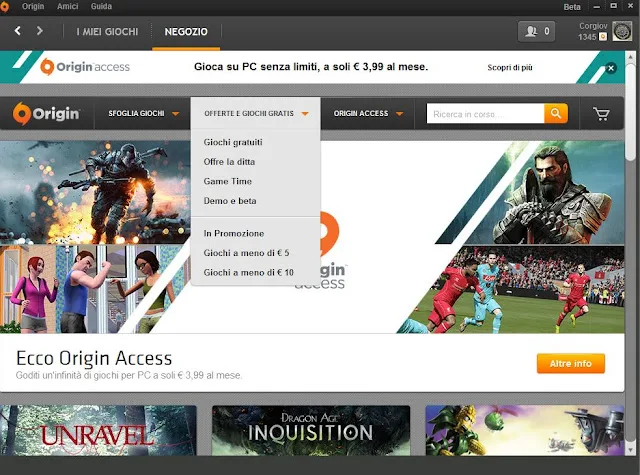Click the Altre info button

click(570, 364)
